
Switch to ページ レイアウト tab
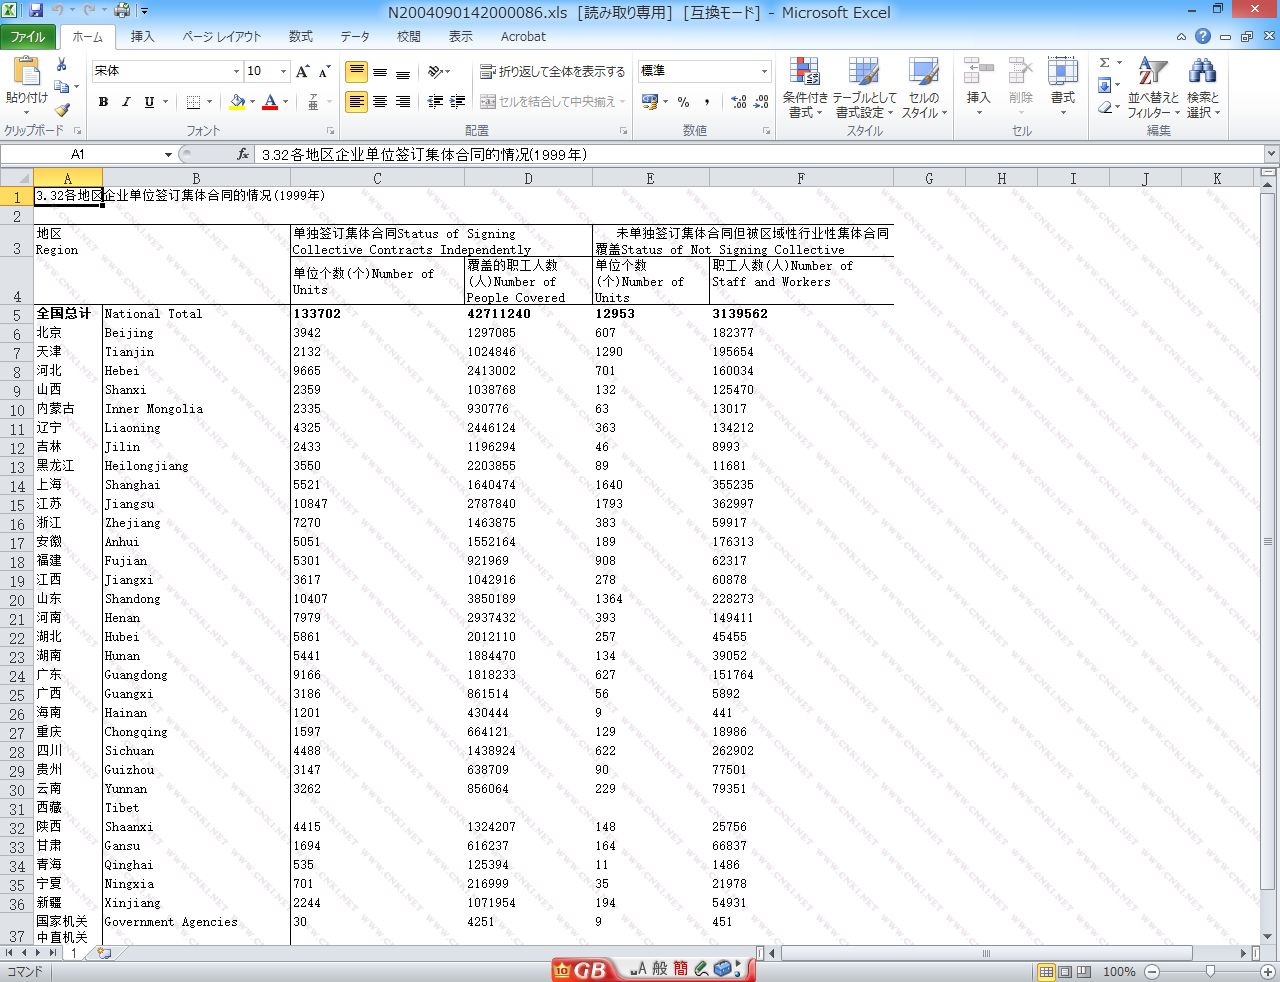222,36
